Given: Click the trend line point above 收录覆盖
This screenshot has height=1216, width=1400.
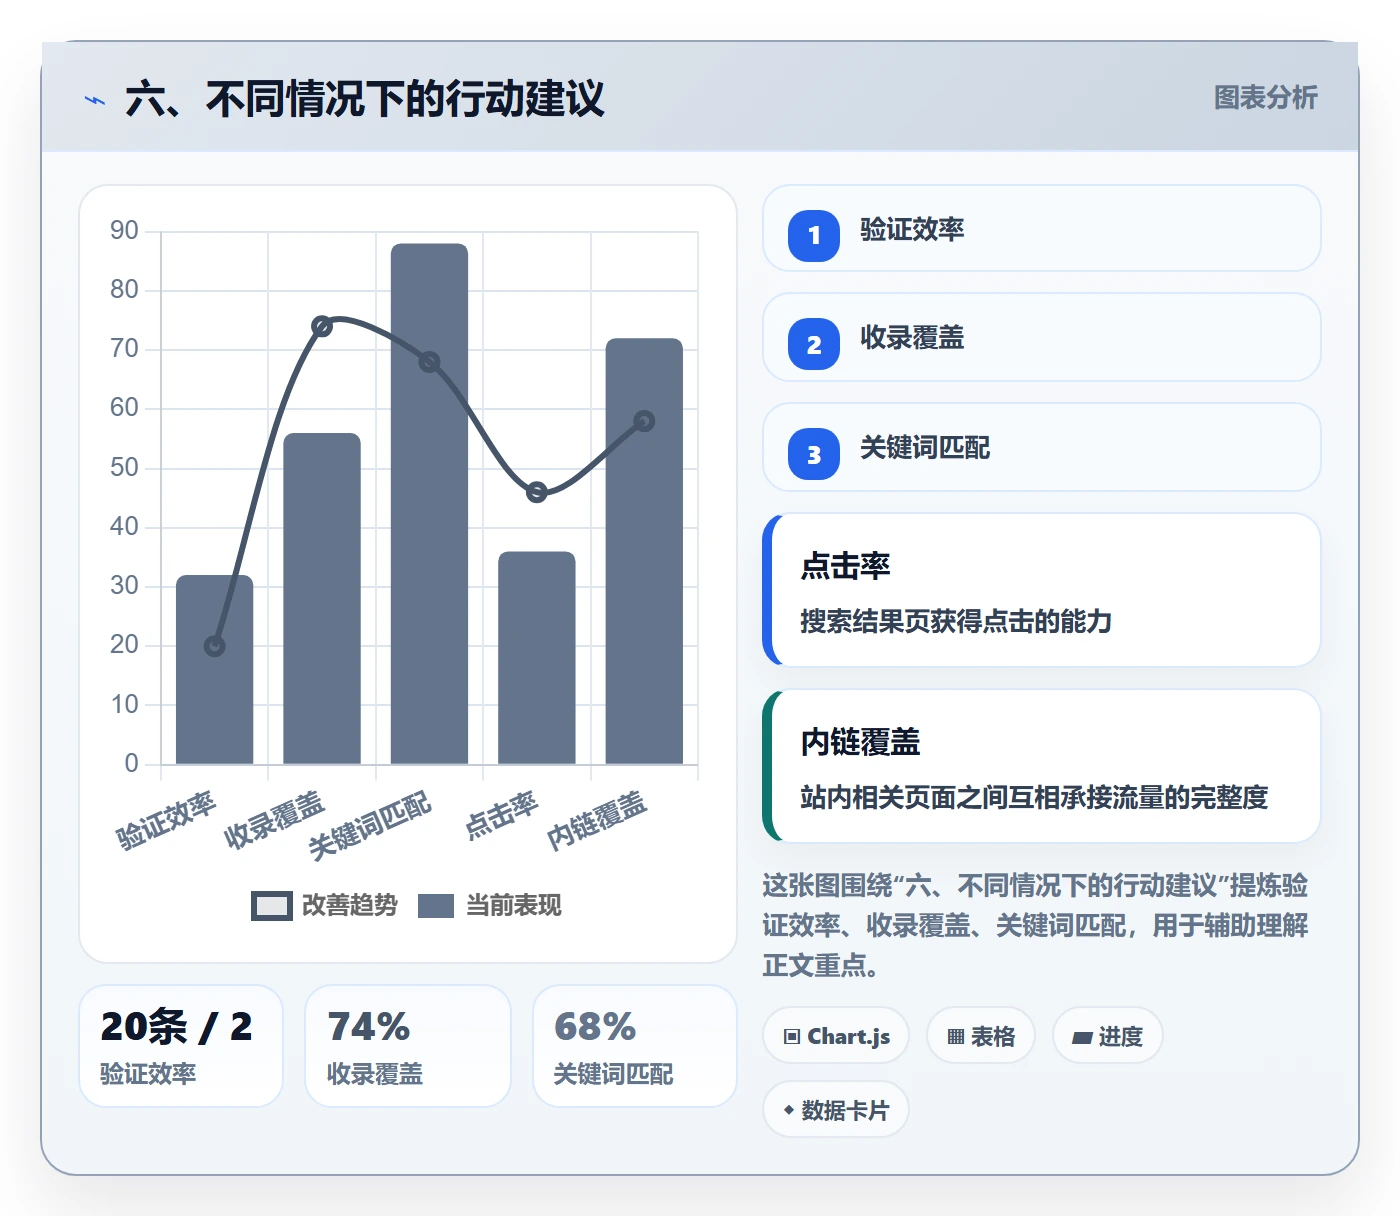Looking at the screenshot, I should (x=322, y=326).
